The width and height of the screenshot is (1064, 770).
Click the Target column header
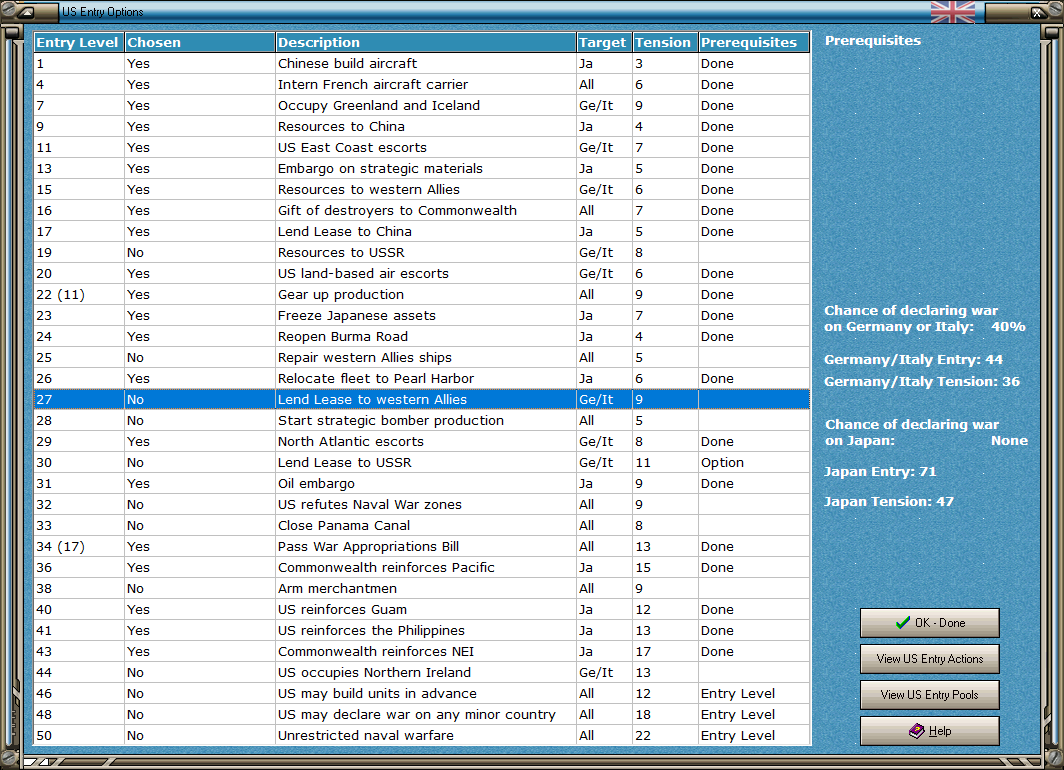coord(604,42)
